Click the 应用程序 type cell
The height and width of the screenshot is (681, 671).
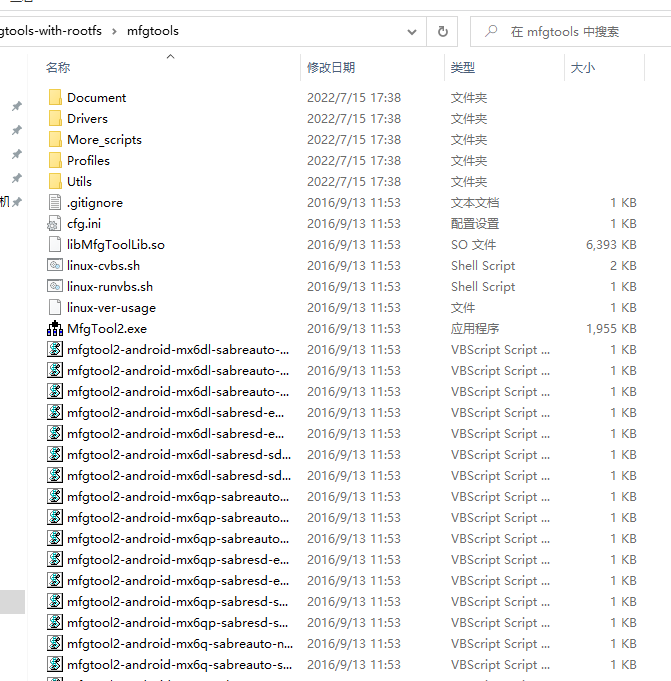coord(475,329)
